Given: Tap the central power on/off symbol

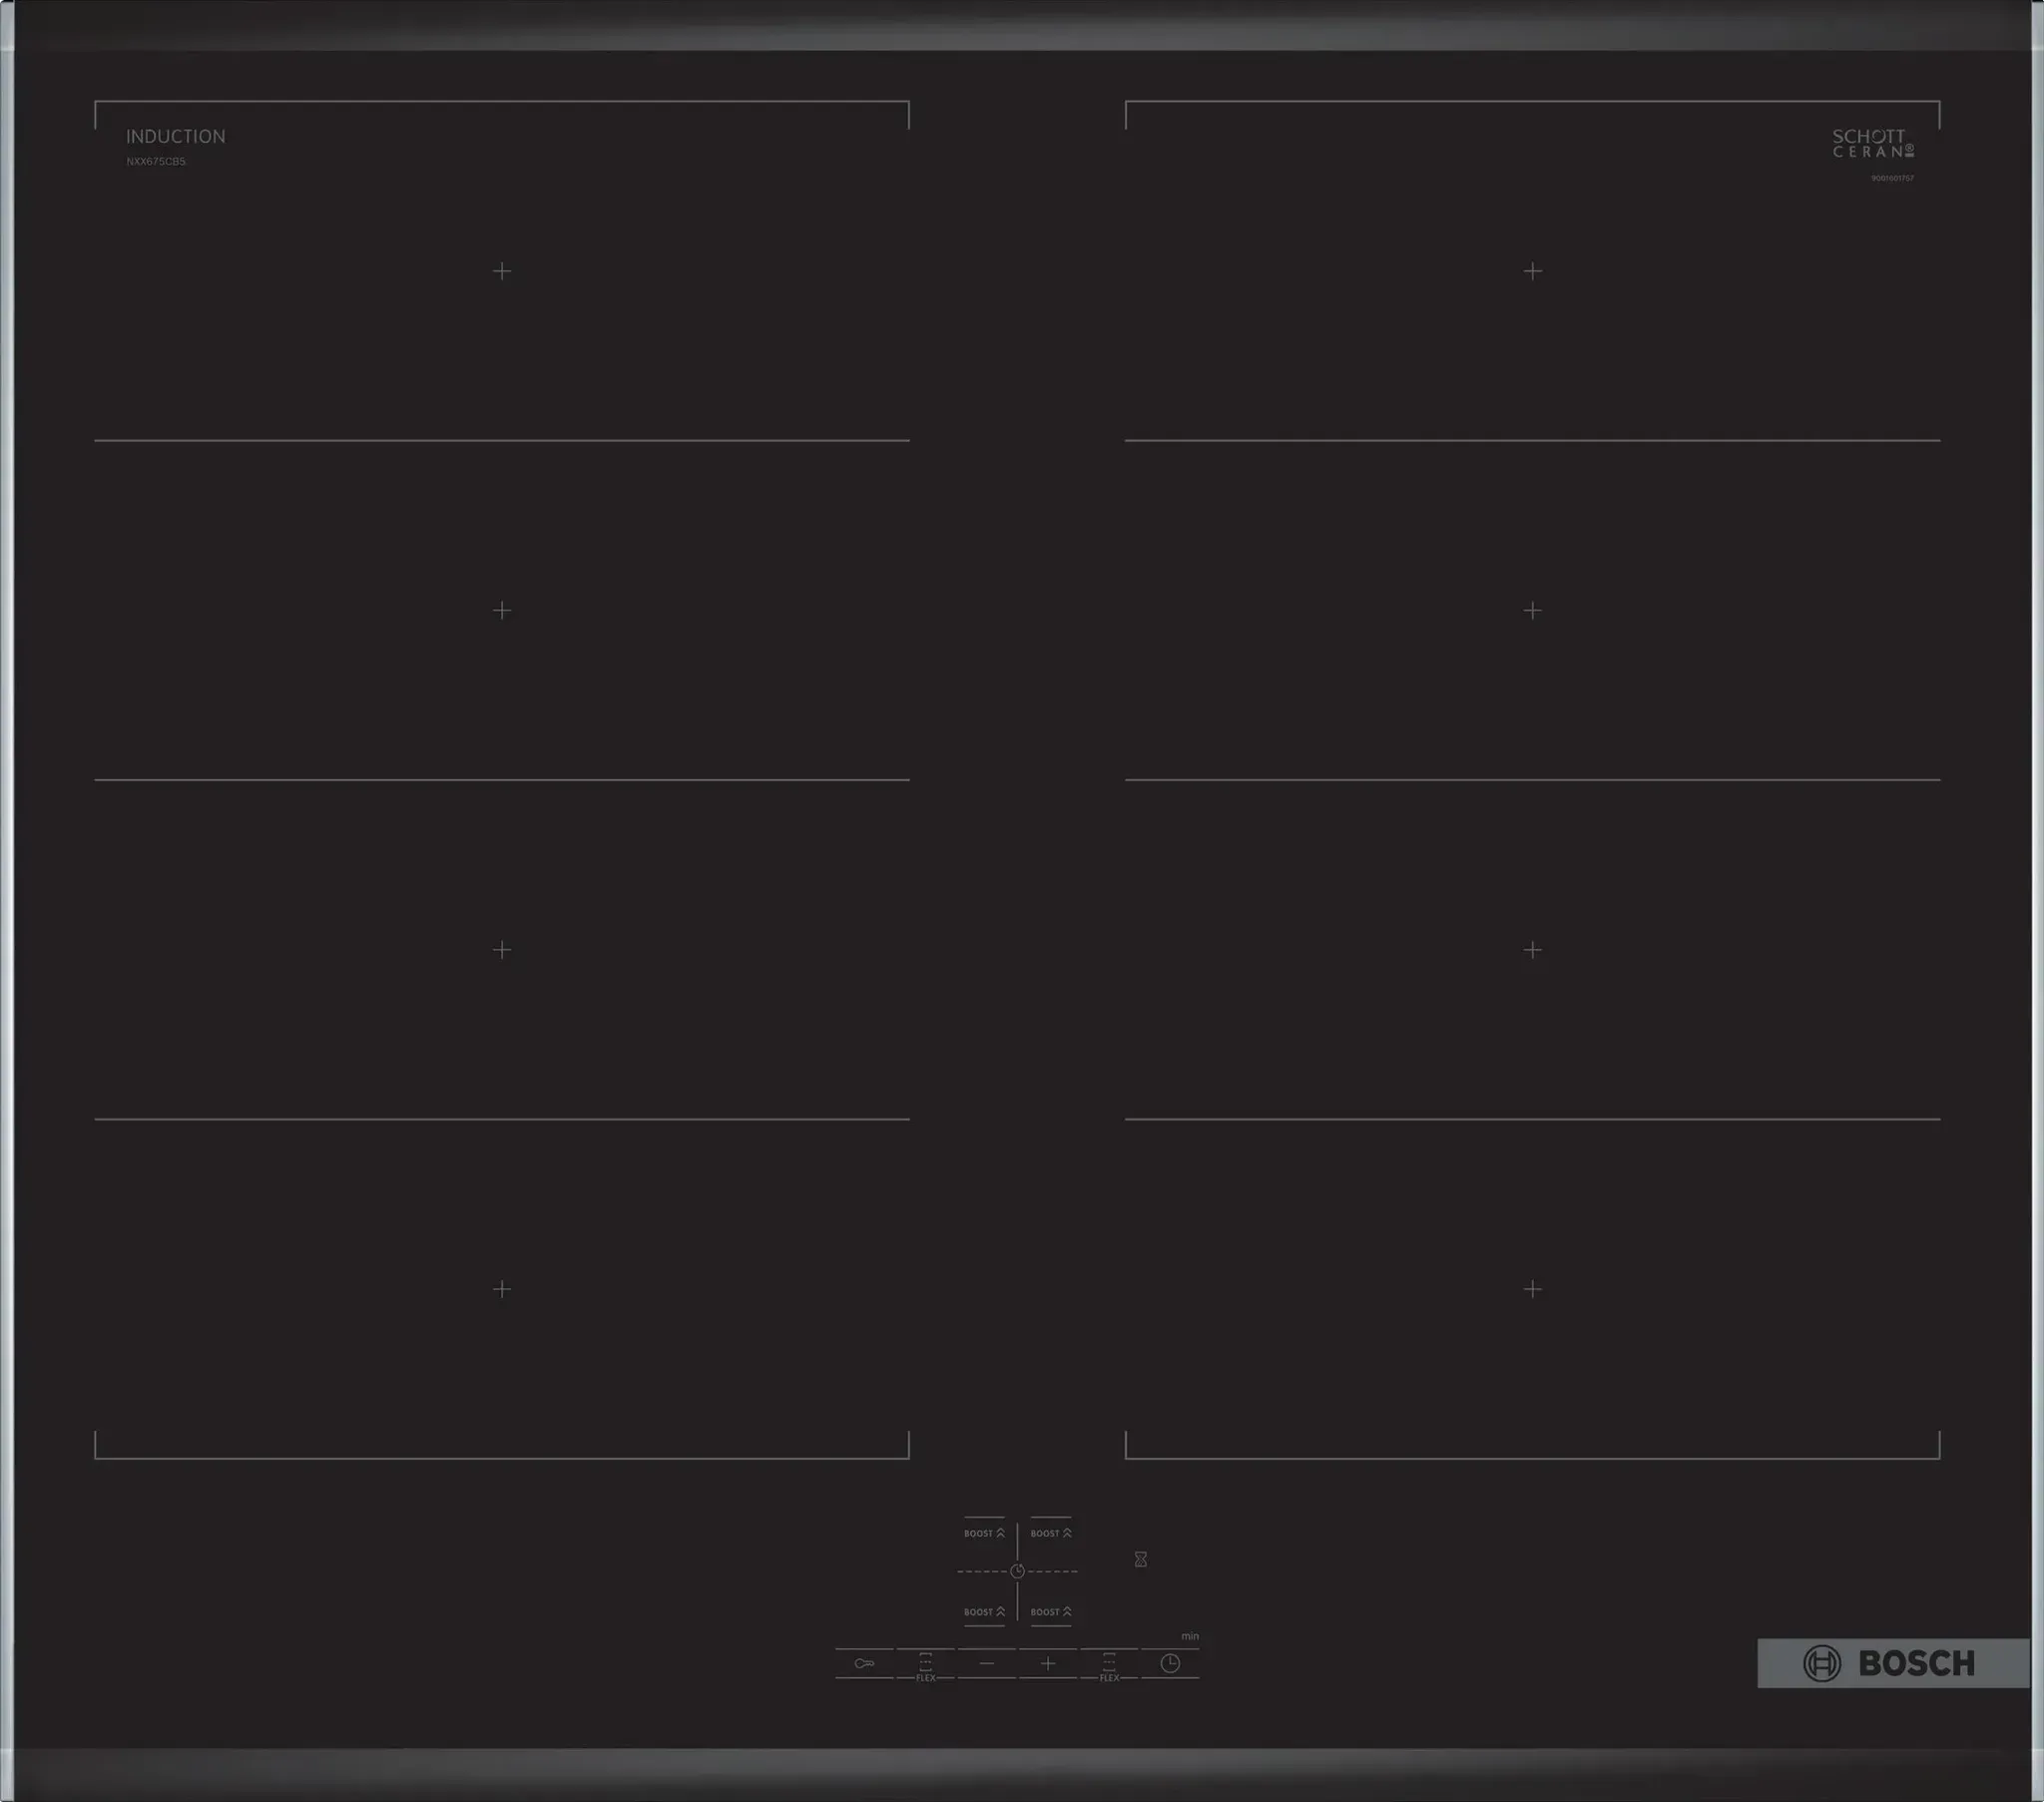Looking at the screenshot, I should (x=1017, y=1571).
